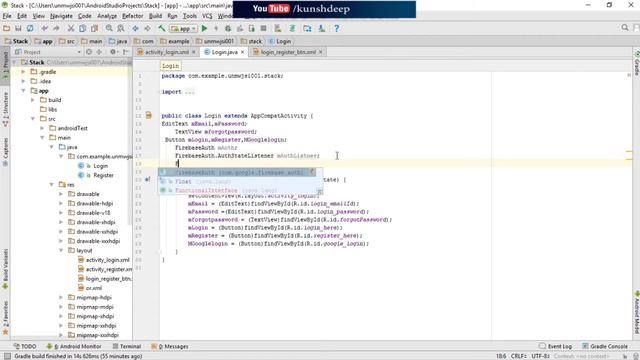Screen dimensions: 640x360
Task: Run app with the green play icon
Action: [x=204, y=29]
